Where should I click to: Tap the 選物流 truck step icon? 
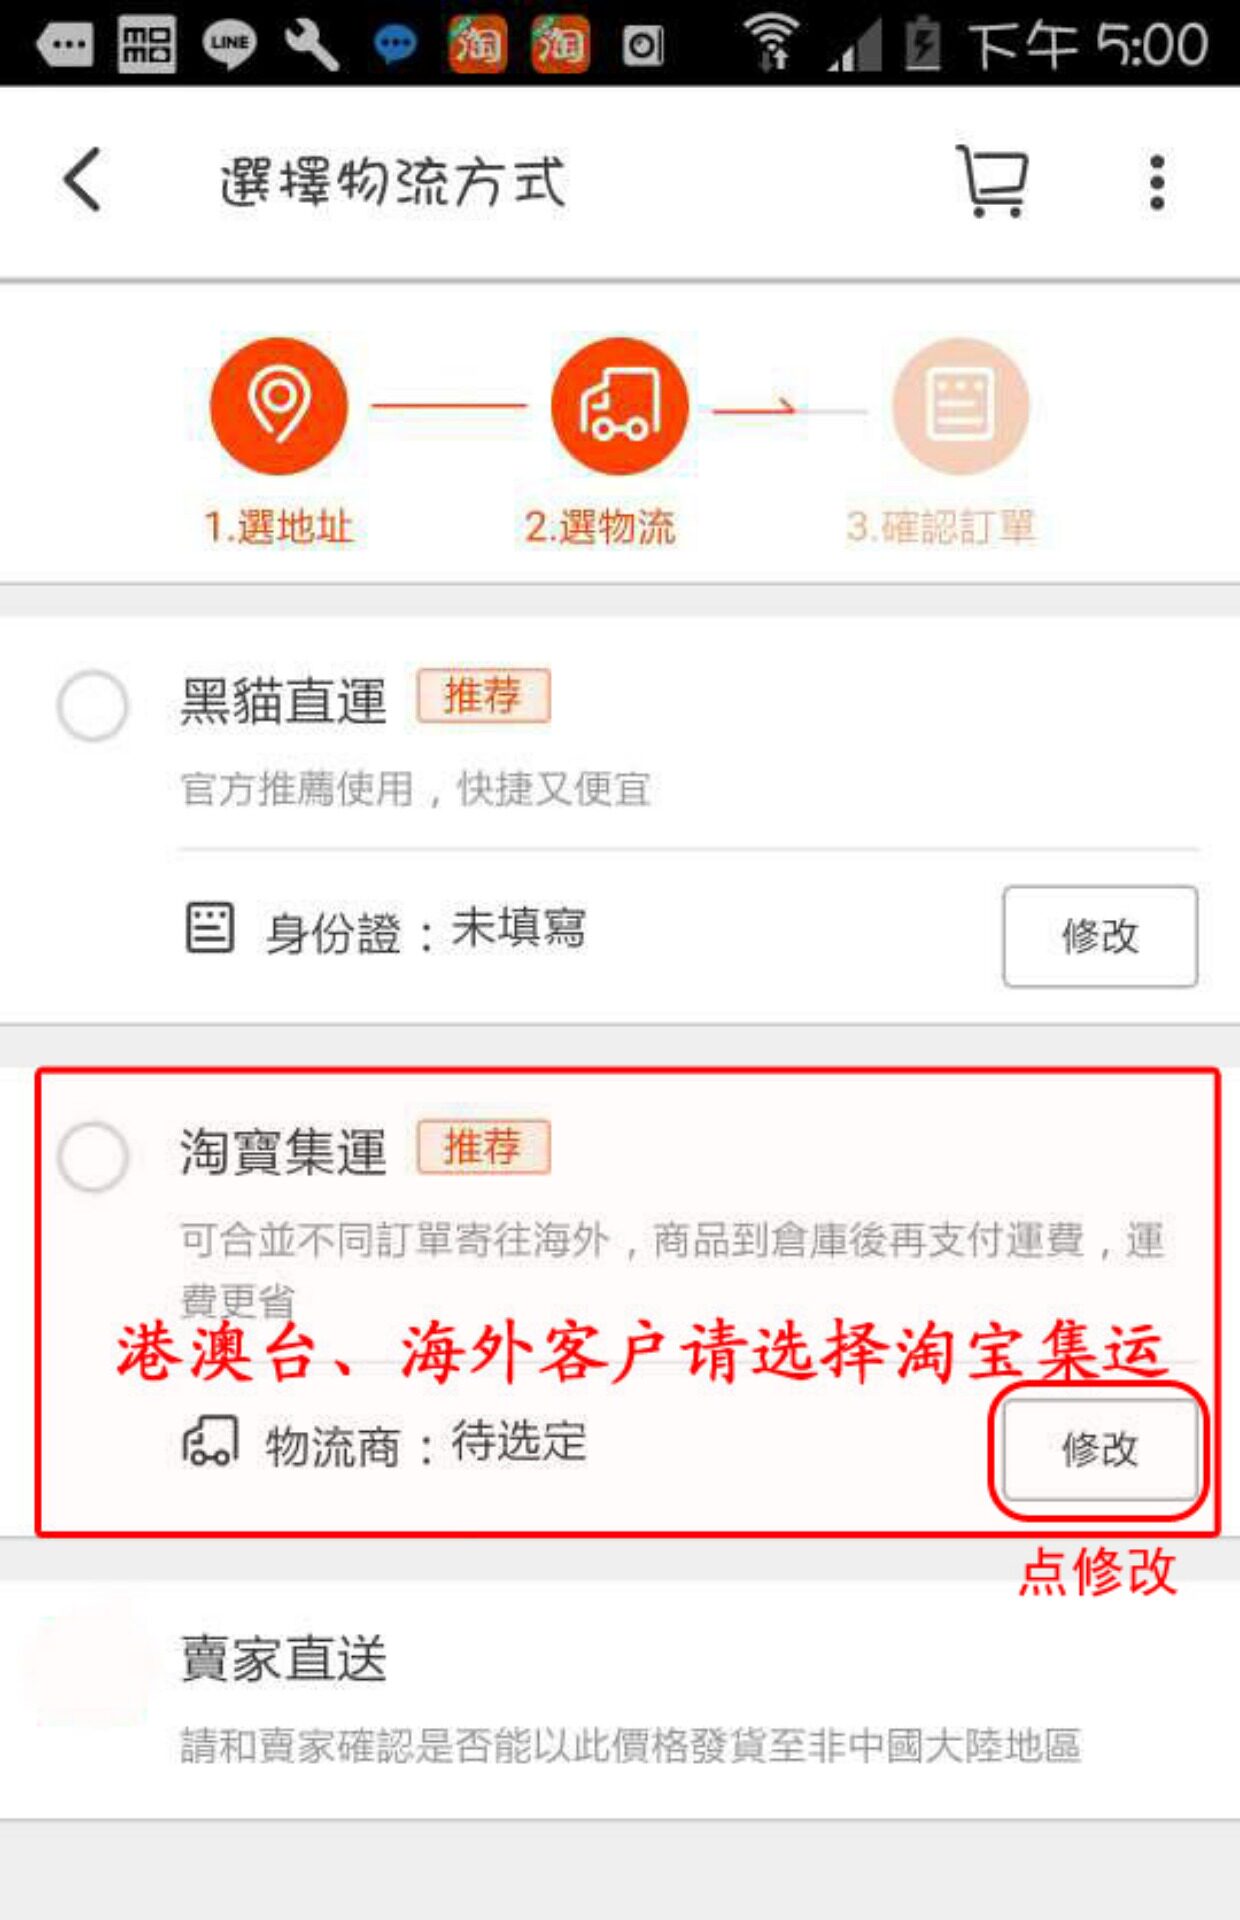coord(620,405)
